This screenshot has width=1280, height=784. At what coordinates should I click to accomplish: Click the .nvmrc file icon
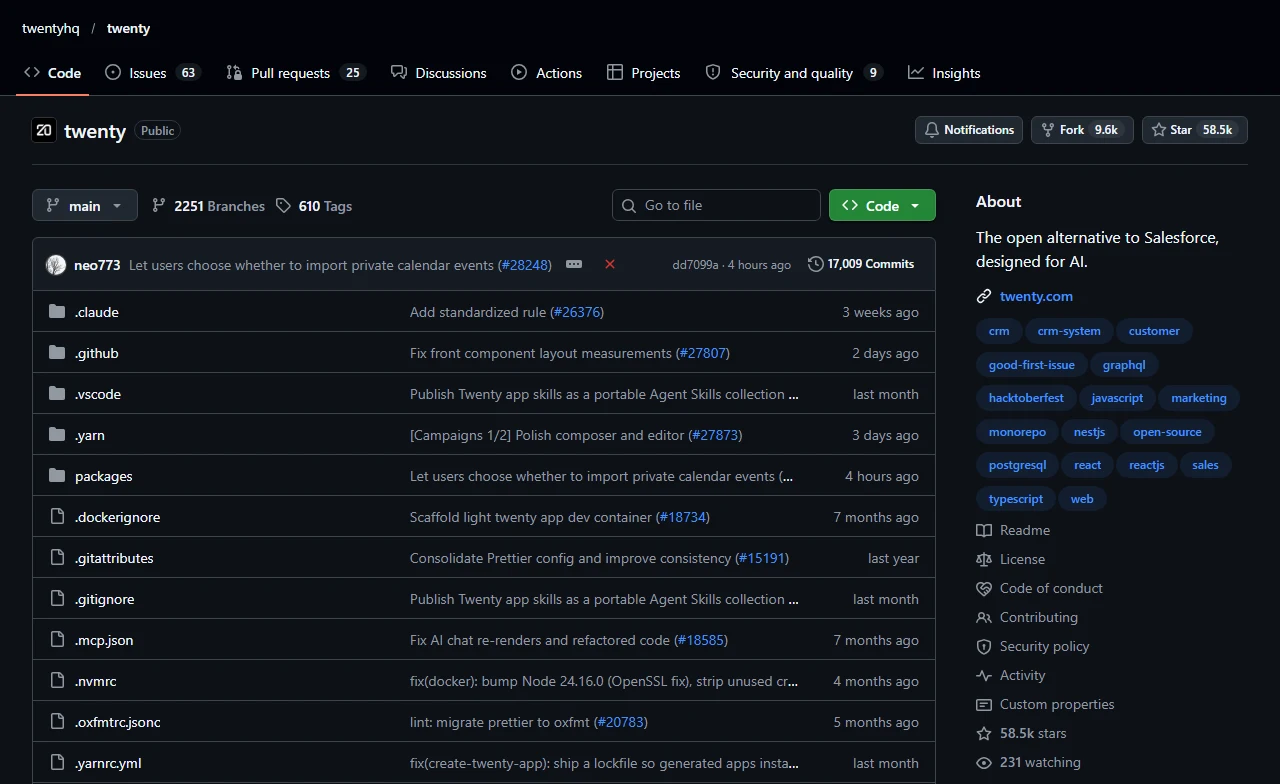(x=57, y=681)
